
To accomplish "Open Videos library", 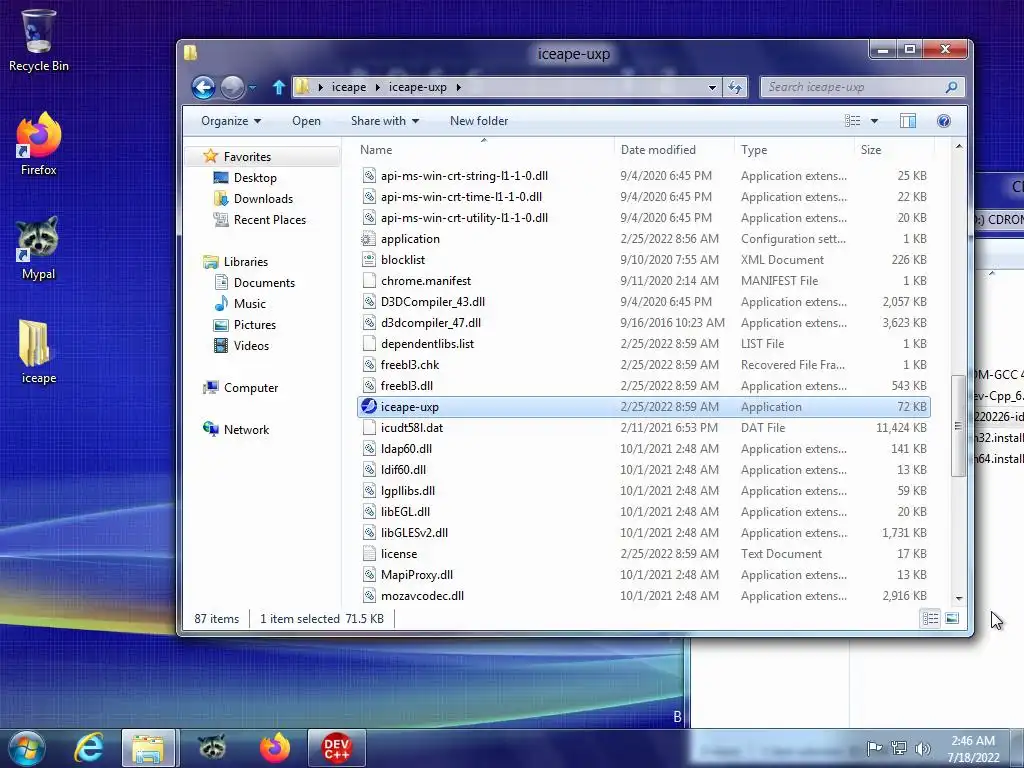I will (x=251, y=345).
